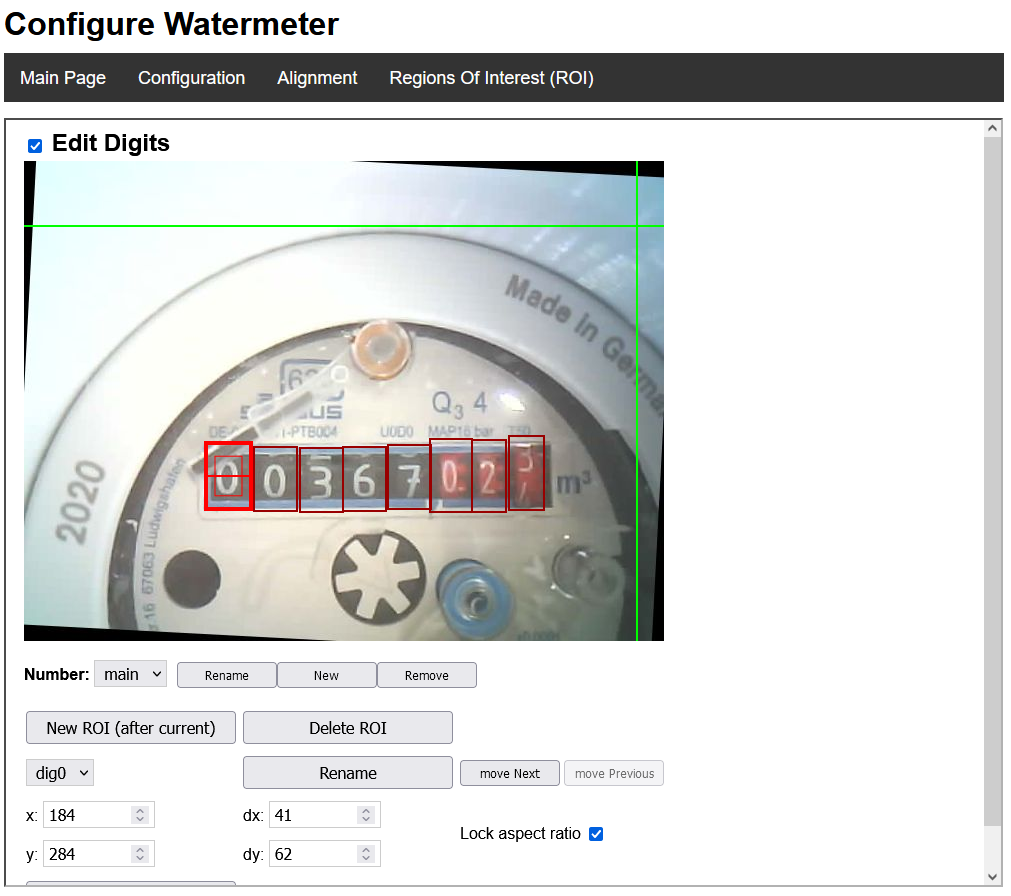Viewport: 1011px width, 896px height.
Task: Click New ROI (after current) button
Action: point(131,728)
